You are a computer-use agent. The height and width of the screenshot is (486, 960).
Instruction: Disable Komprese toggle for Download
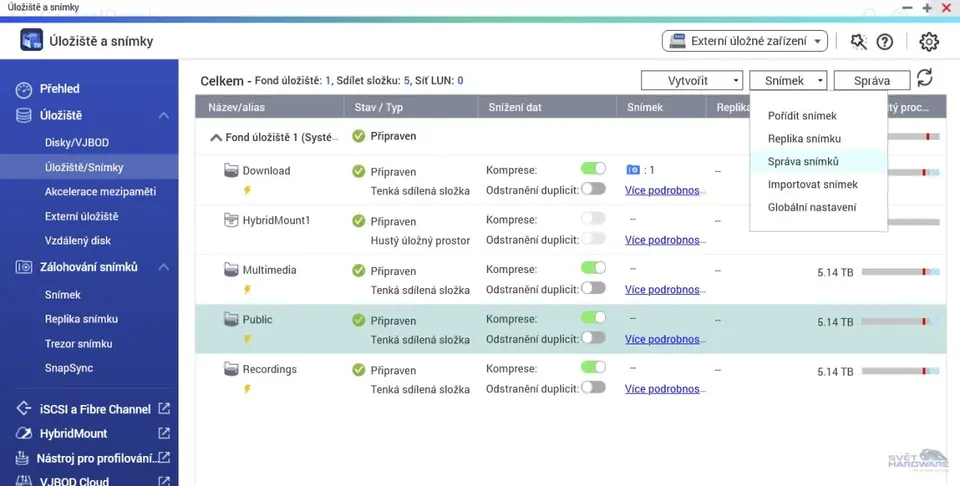click(593, 170)
